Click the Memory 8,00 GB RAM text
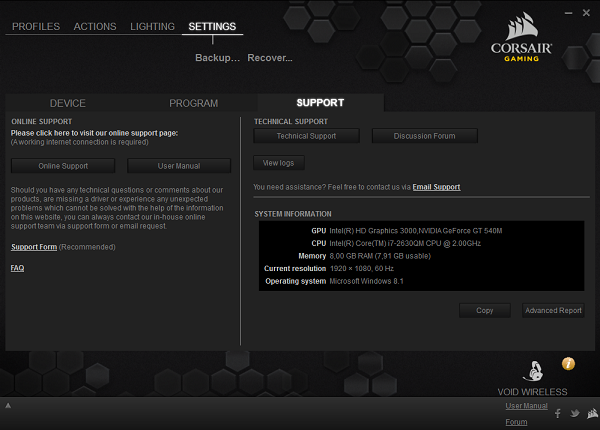This screenshot has height=430, width=600. pos(380,256)
